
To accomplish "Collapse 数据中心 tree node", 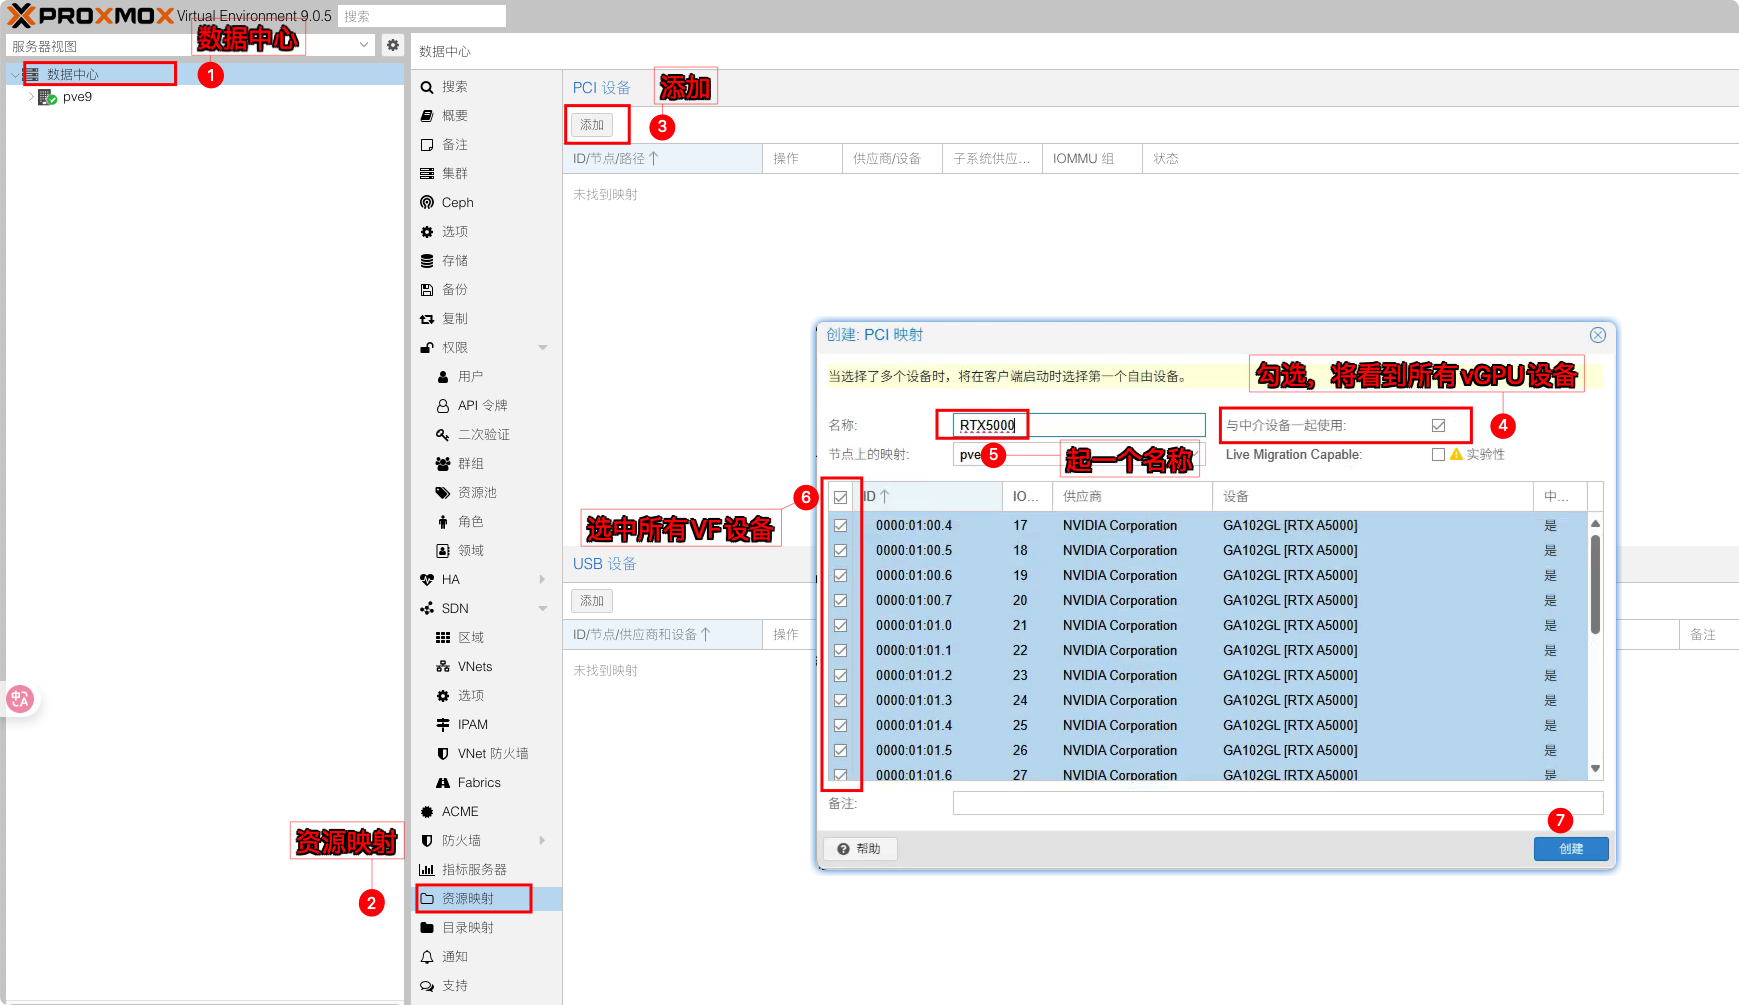I will 14,75.
